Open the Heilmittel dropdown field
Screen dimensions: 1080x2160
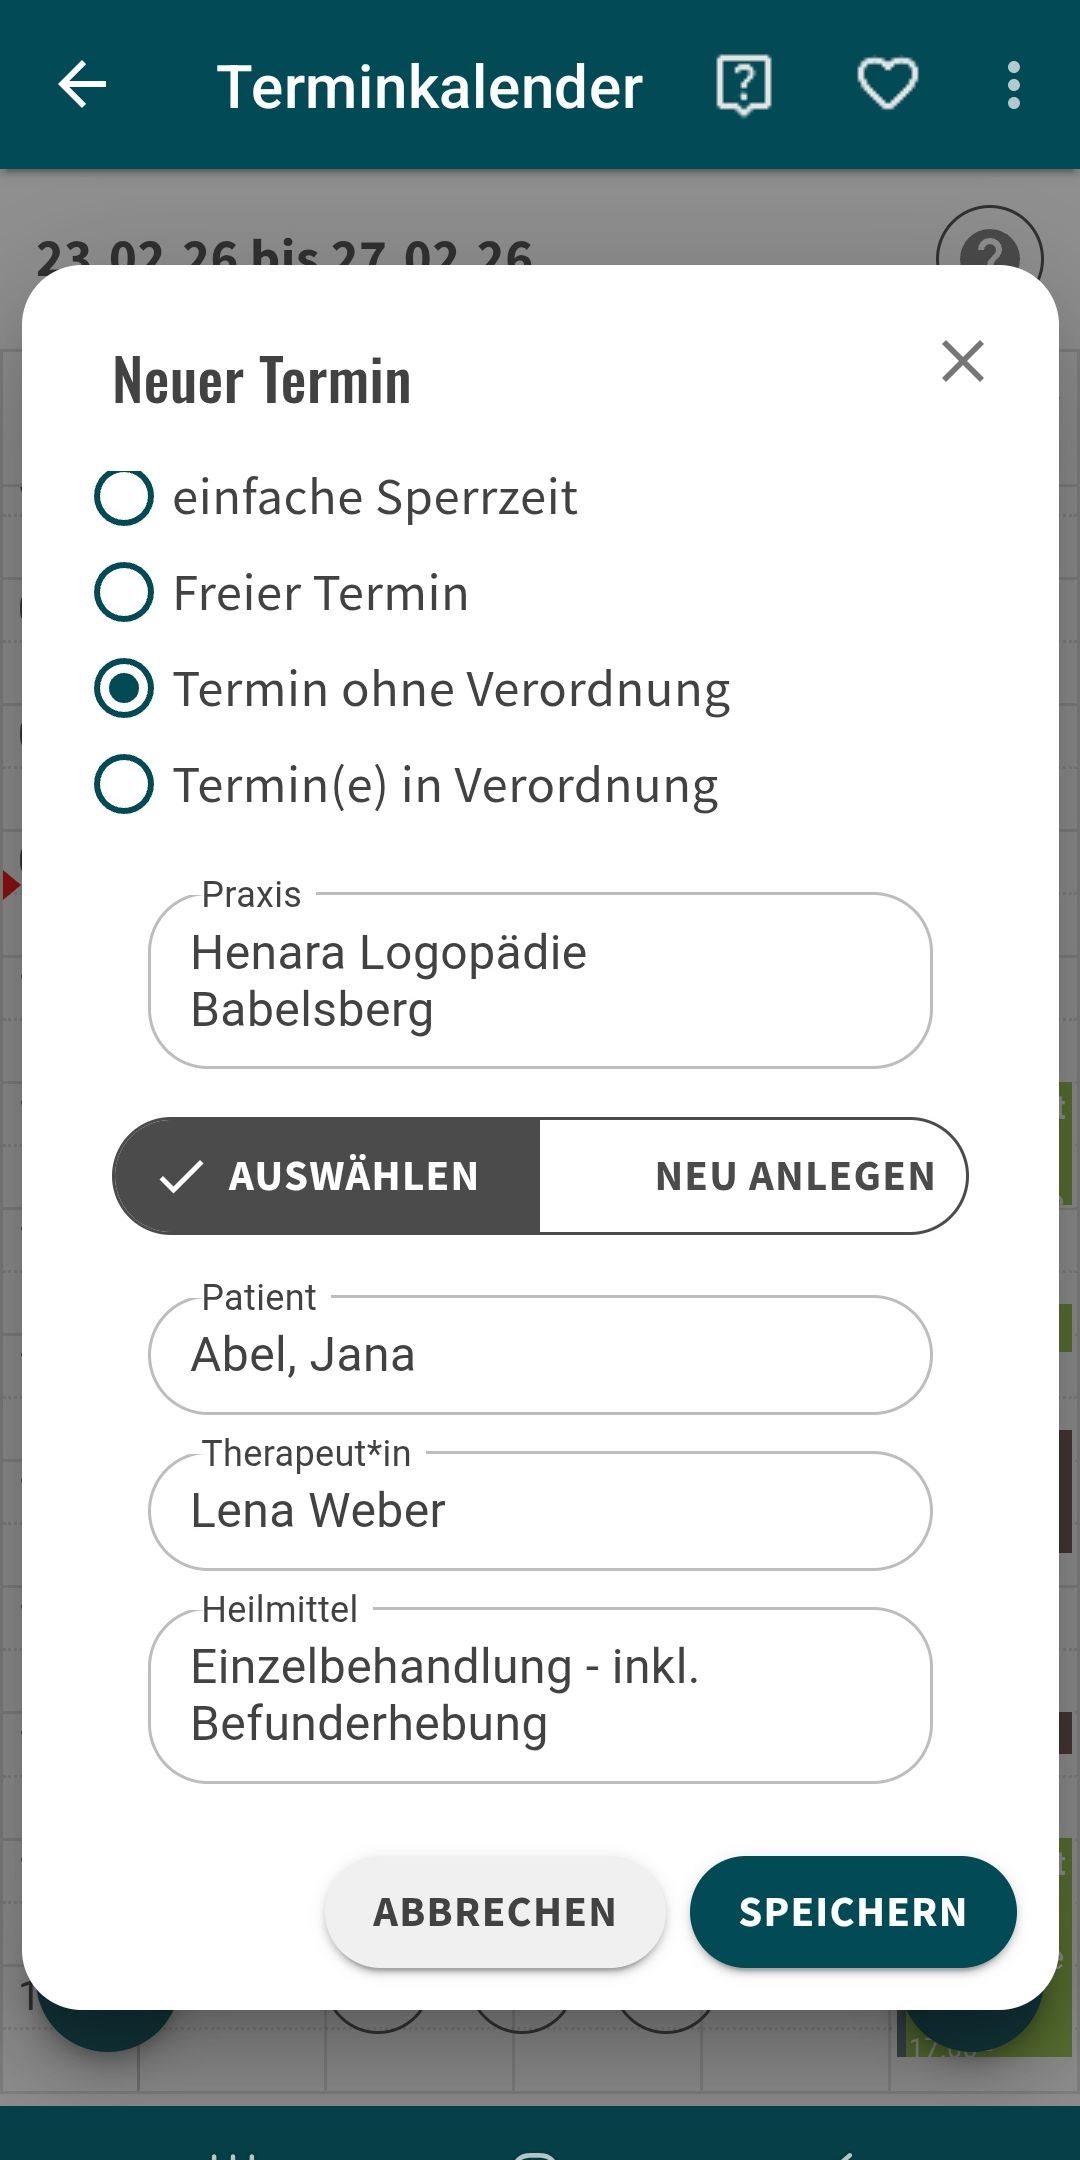540,1695
